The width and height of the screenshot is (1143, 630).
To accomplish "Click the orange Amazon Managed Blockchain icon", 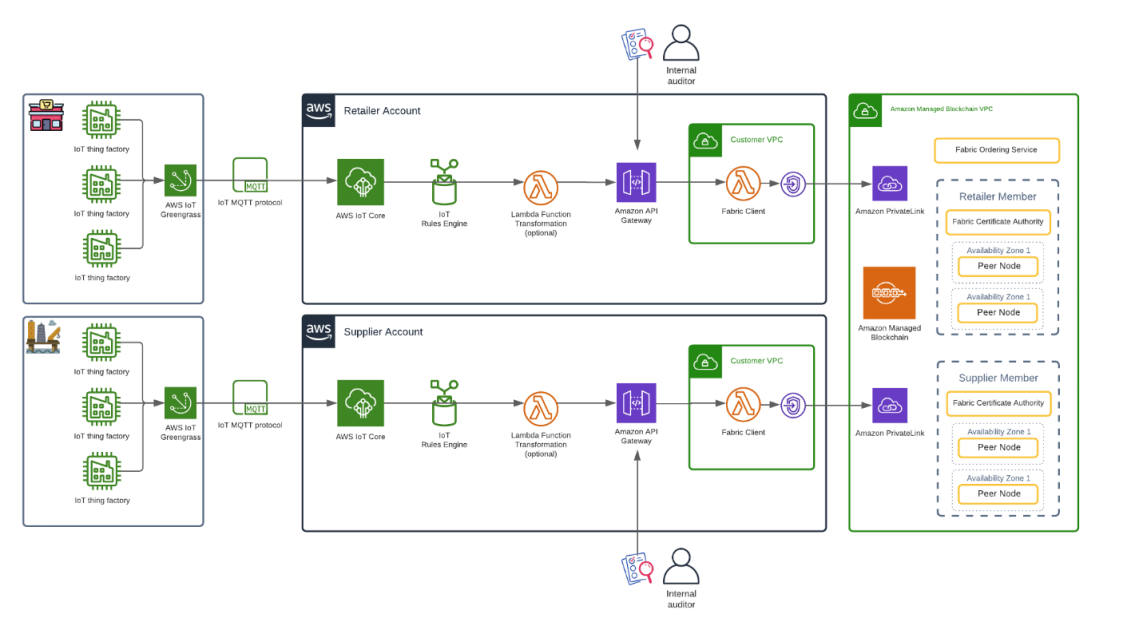I will click(889, 293).
